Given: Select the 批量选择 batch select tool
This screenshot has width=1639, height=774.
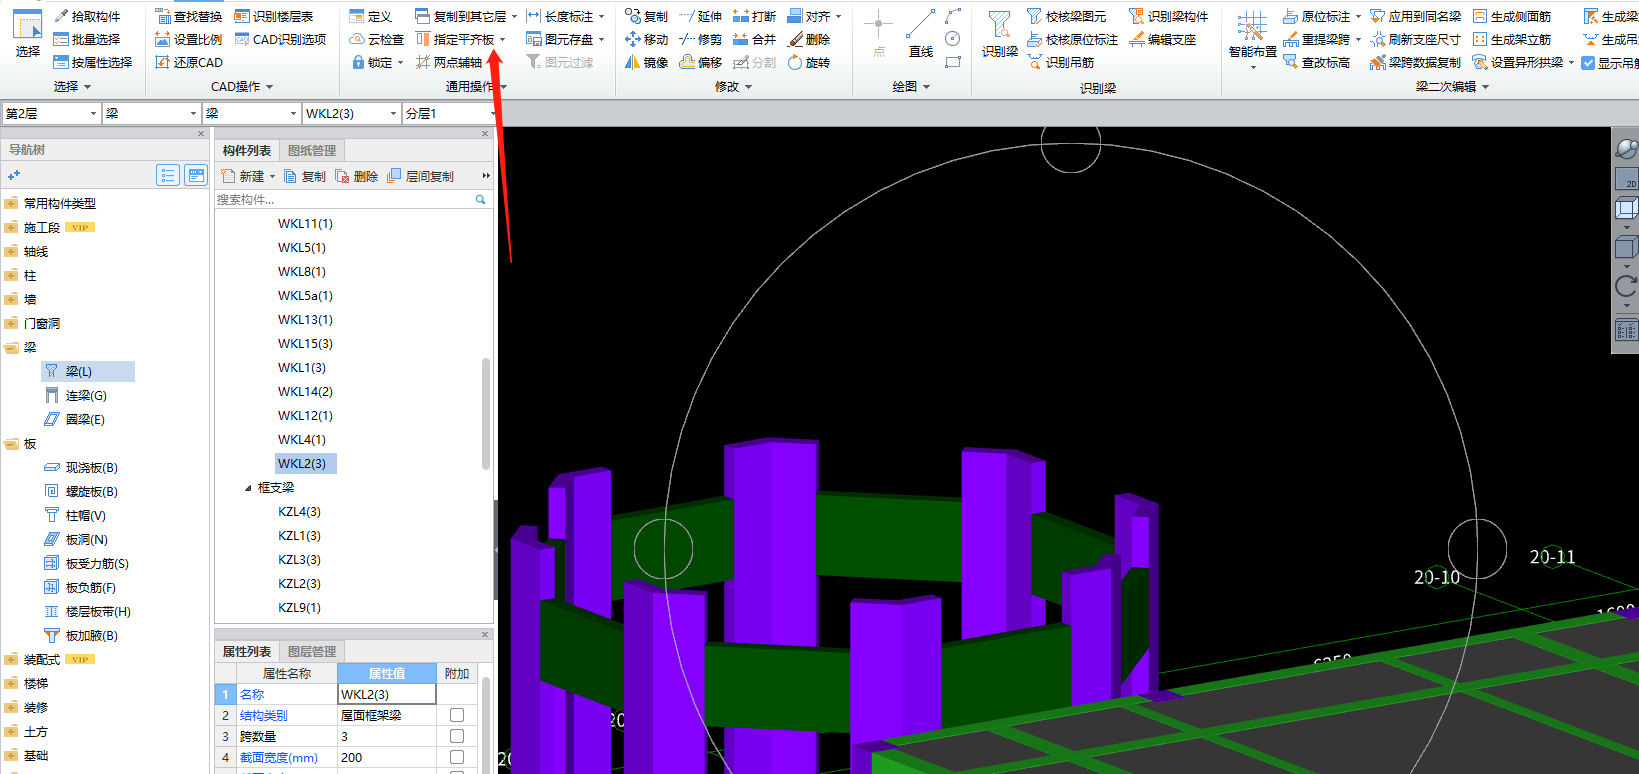Looking at the screenshot, I should pyautogui.click(x=86, y=39).
